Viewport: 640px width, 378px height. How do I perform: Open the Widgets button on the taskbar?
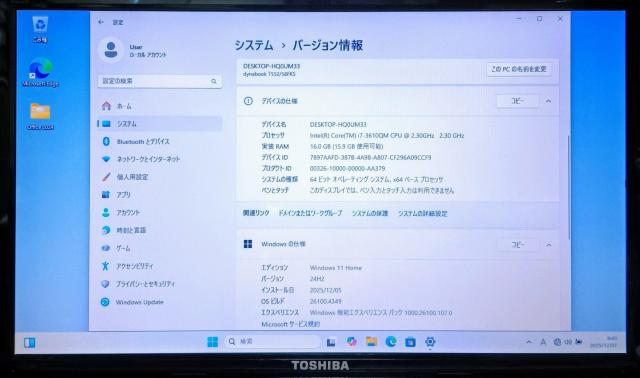[29, 342]
